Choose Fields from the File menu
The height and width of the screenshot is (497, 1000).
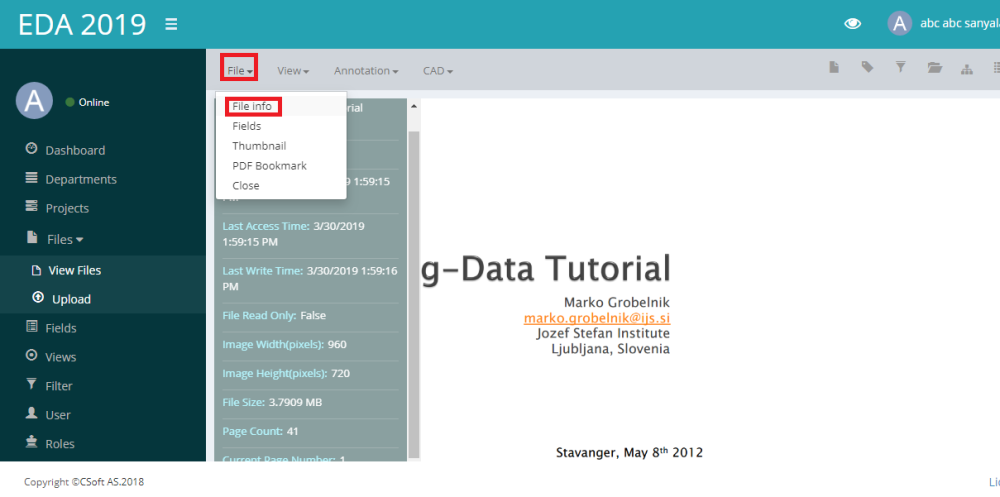pyautogui.click(x=247, y=126)
